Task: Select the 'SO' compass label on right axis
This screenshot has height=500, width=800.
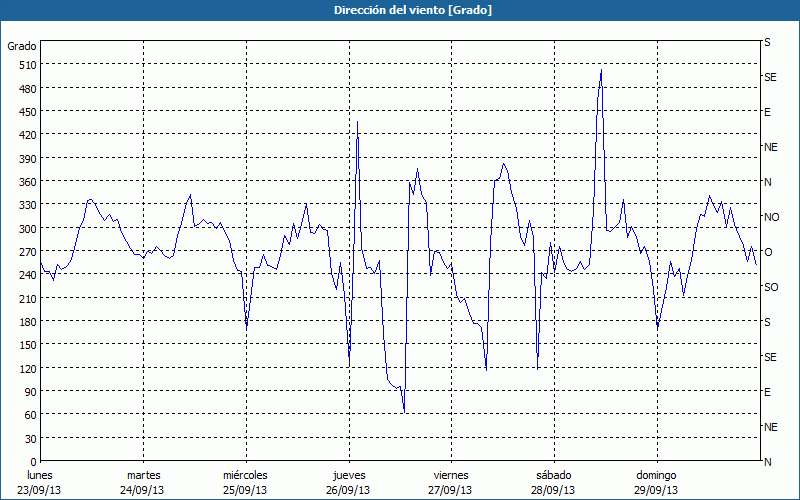Action: point(770,287)
